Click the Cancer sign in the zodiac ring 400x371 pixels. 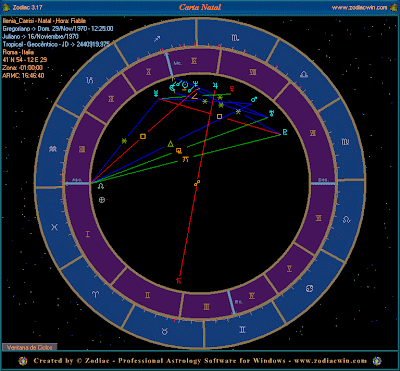pos(309,288)
